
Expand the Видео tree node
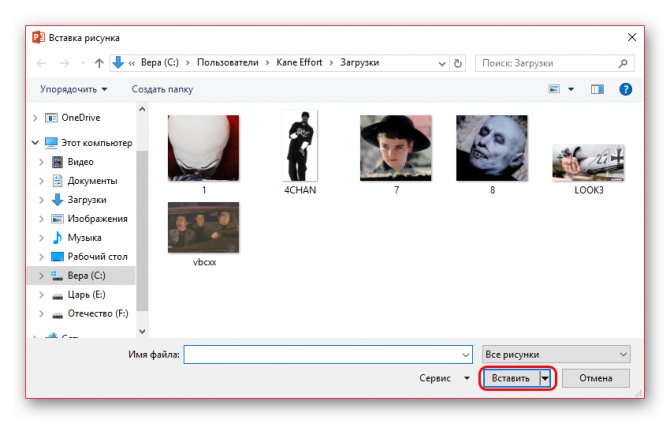(41, 162)
